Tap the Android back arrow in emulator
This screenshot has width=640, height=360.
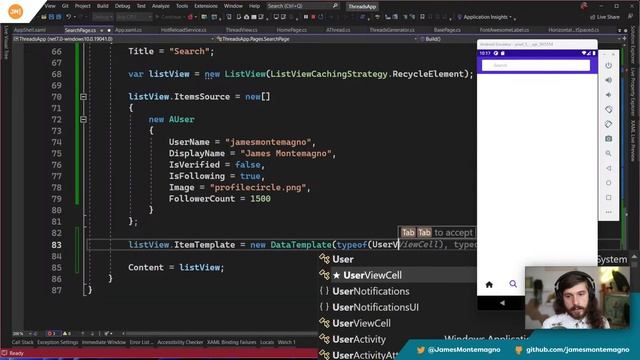click(x=502, y=303)
